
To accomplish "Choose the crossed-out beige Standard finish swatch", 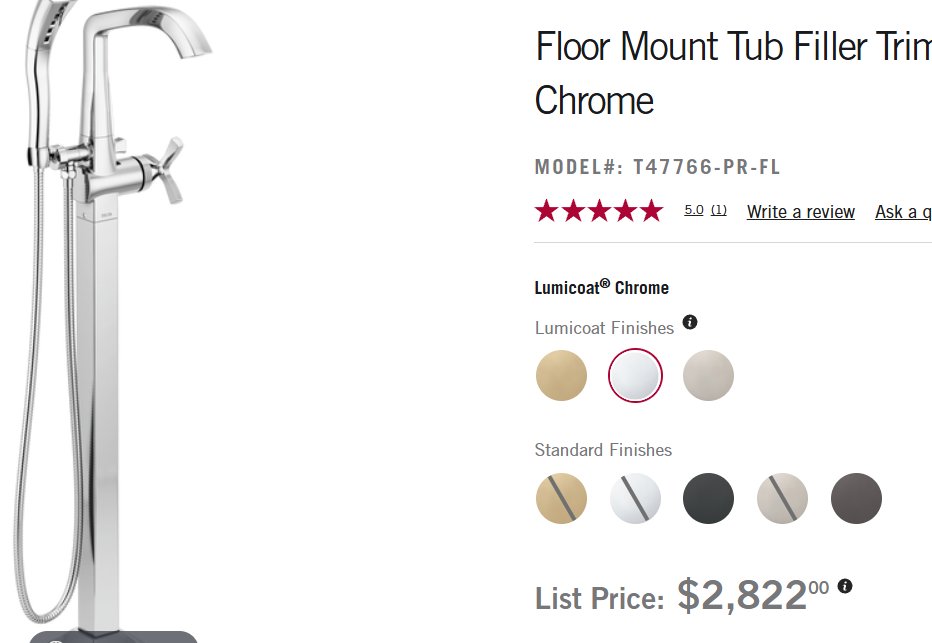I will click(783, 498).
